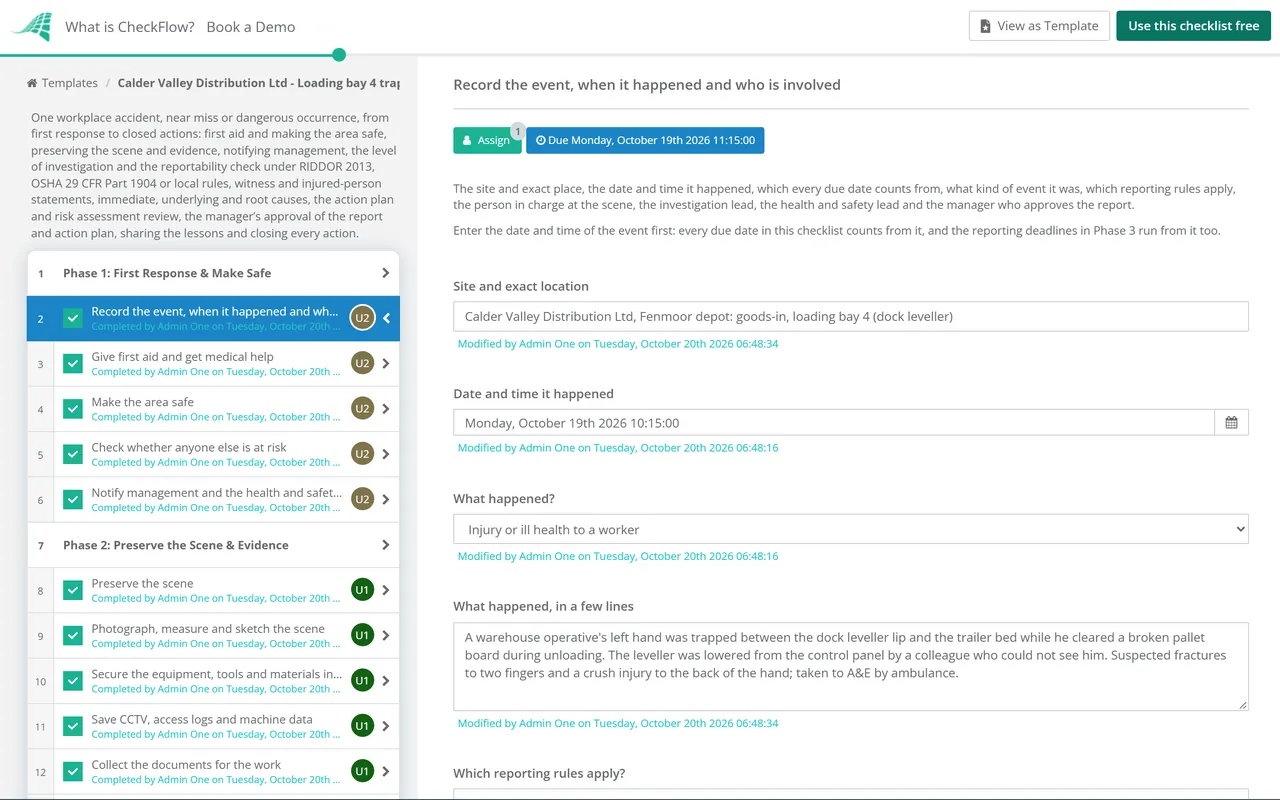Toggle checkbox for Give first aid task
The image size is (1280, 800).
pos(73,363)
